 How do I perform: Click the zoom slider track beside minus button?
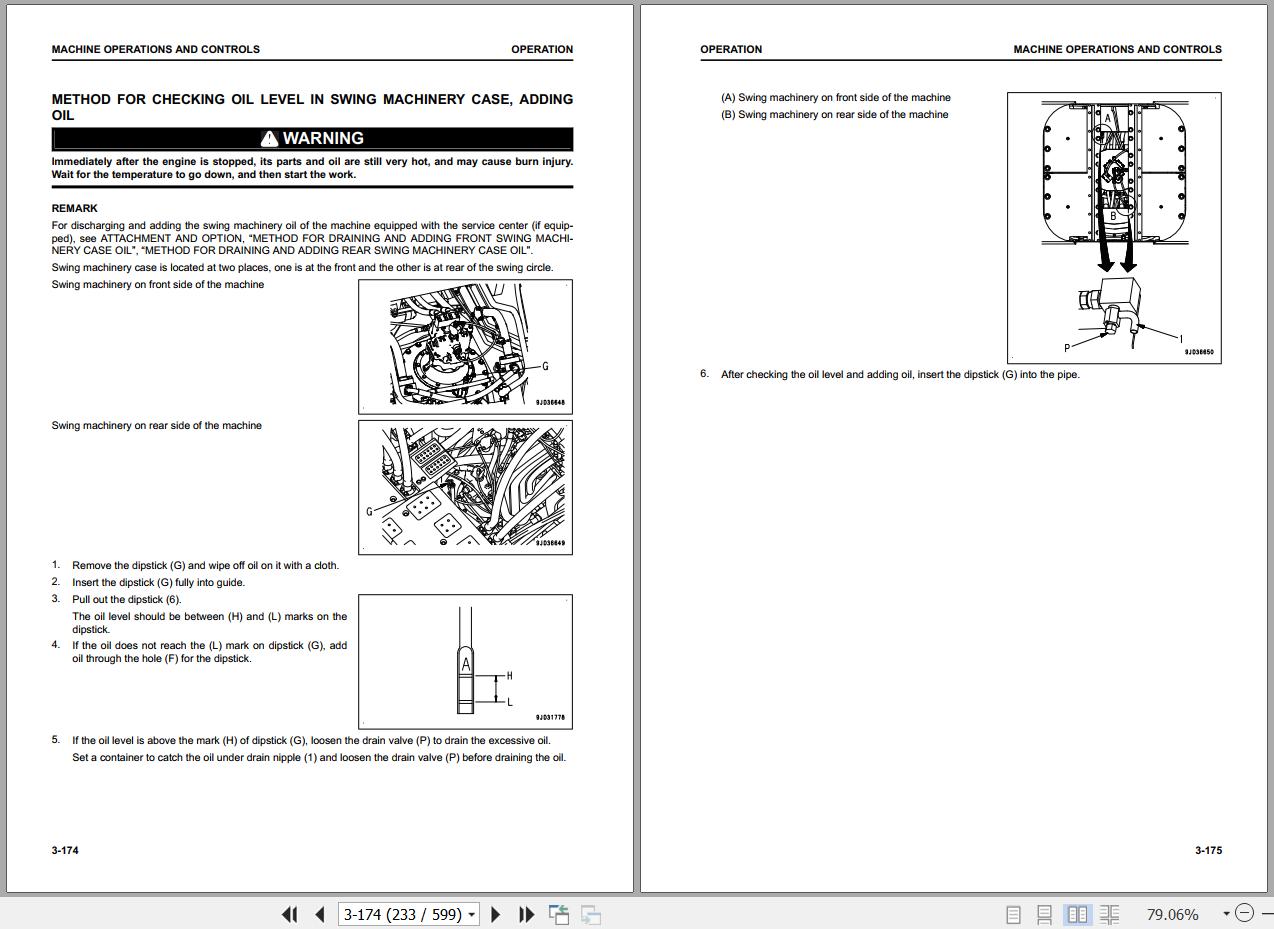point(1267,914)
